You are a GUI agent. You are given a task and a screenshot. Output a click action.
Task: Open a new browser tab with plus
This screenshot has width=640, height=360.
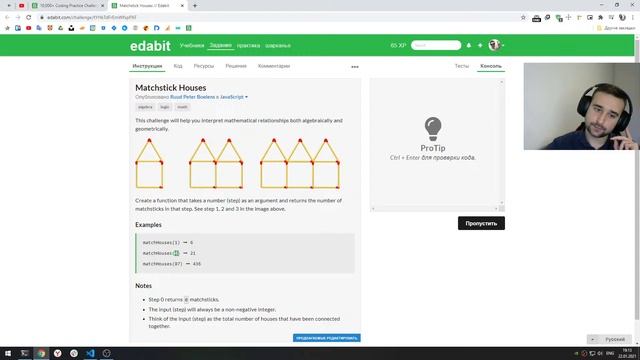click(195, 6)
